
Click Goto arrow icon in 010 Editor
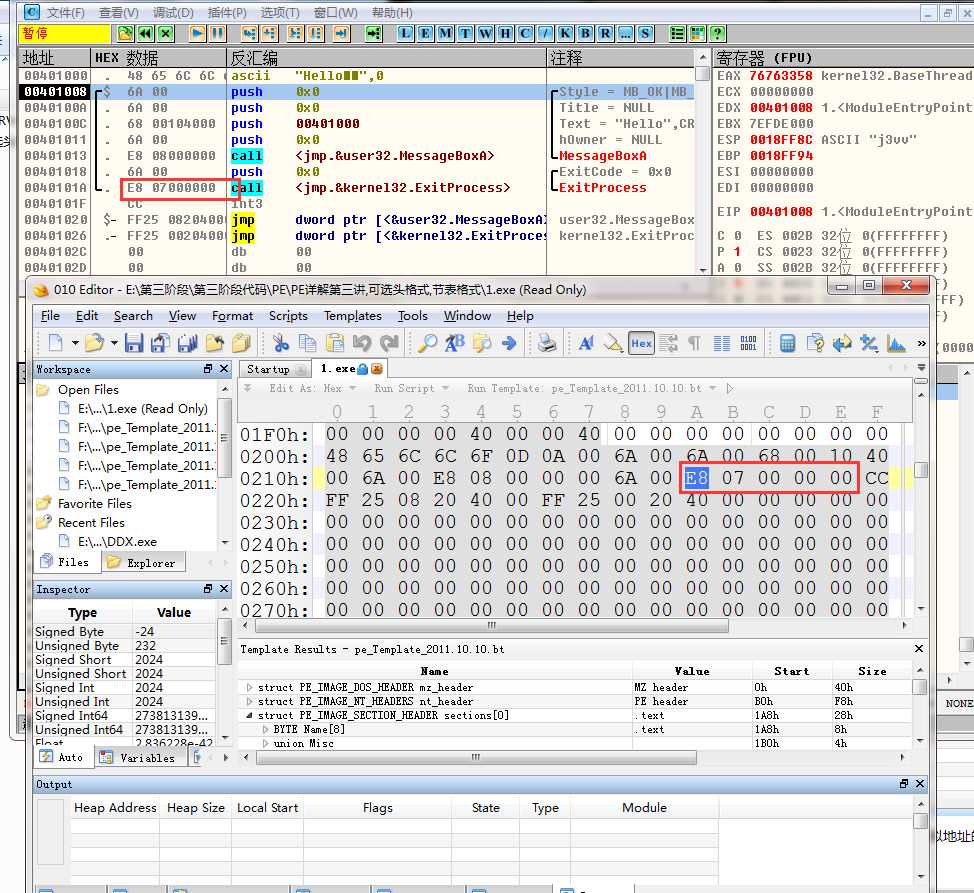click(x=509, y=342)
